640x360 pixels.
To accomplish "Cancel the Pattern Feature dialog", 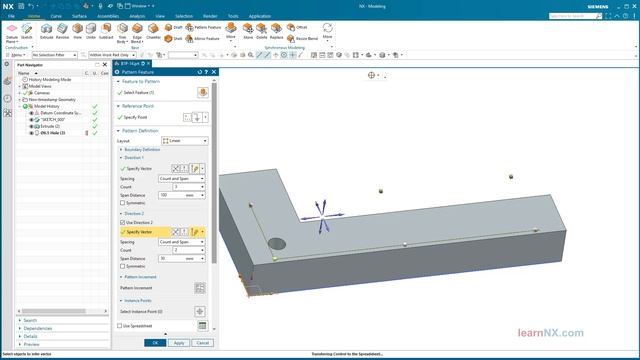I will coord(202,343).
